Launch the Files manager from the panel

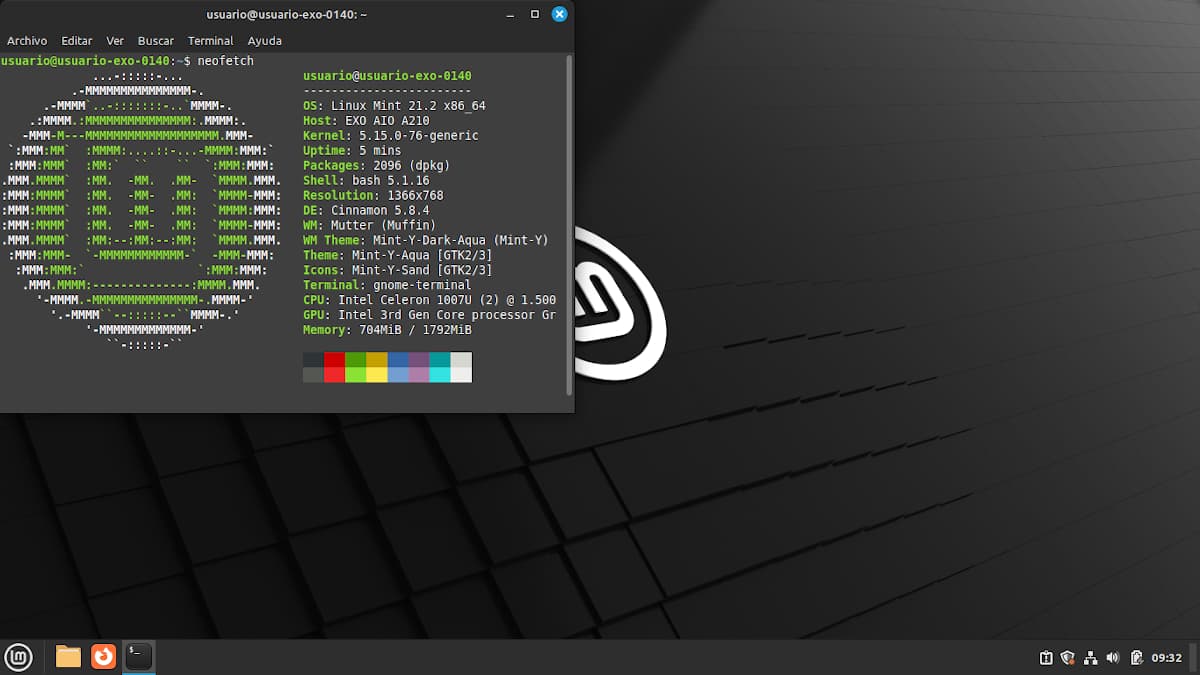click(68, 656)
